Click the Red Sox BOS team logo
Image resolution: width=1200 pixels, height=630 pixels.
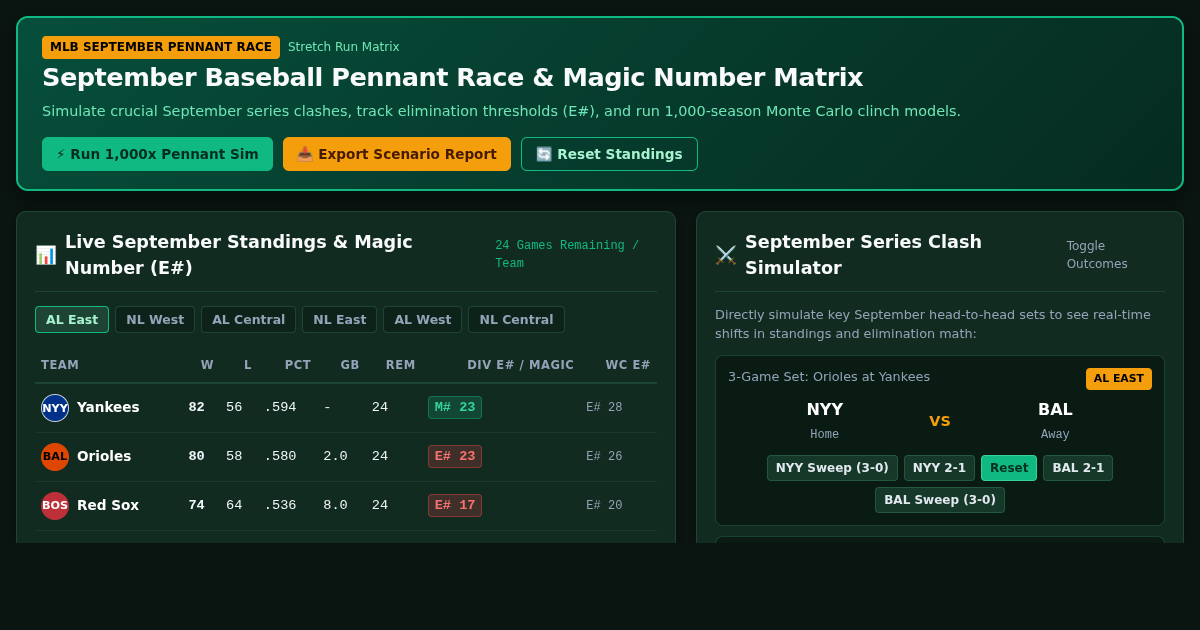[x=55, y=506]
